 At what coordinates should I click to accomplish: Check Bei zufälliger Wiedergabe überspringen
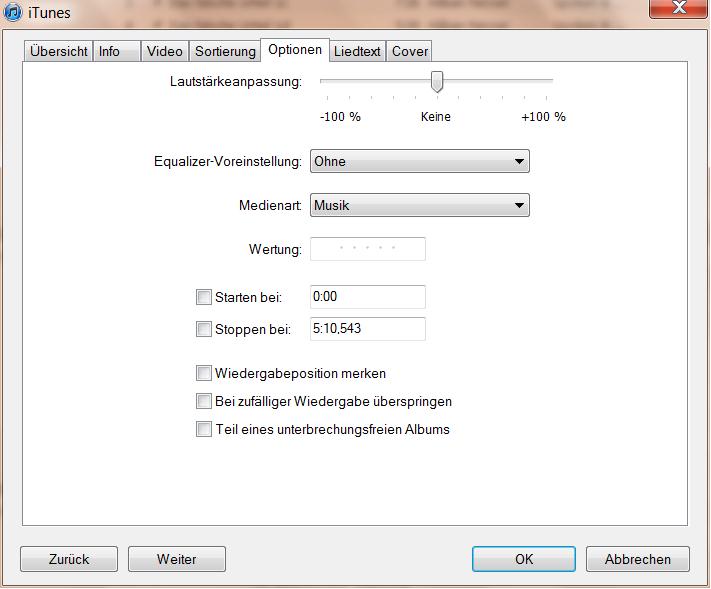(204, 401)
